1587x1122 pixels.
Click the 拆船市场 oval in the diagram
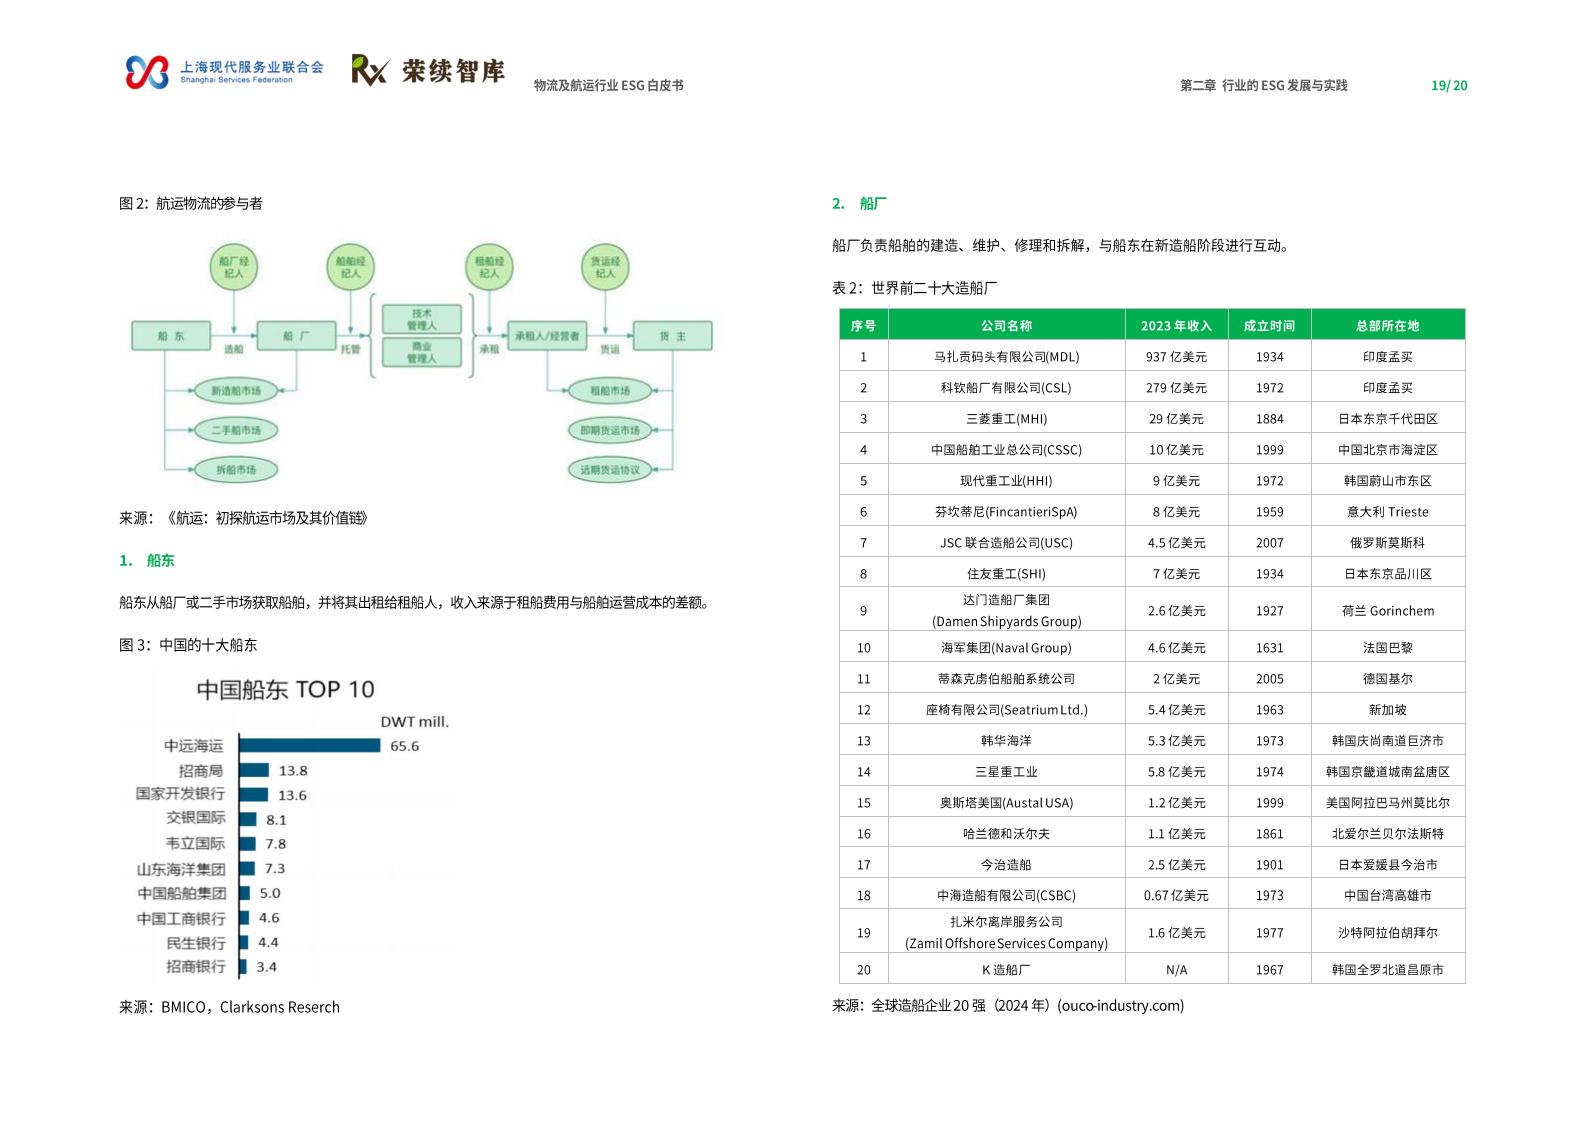pyautogui.click(x=236, y=469)
